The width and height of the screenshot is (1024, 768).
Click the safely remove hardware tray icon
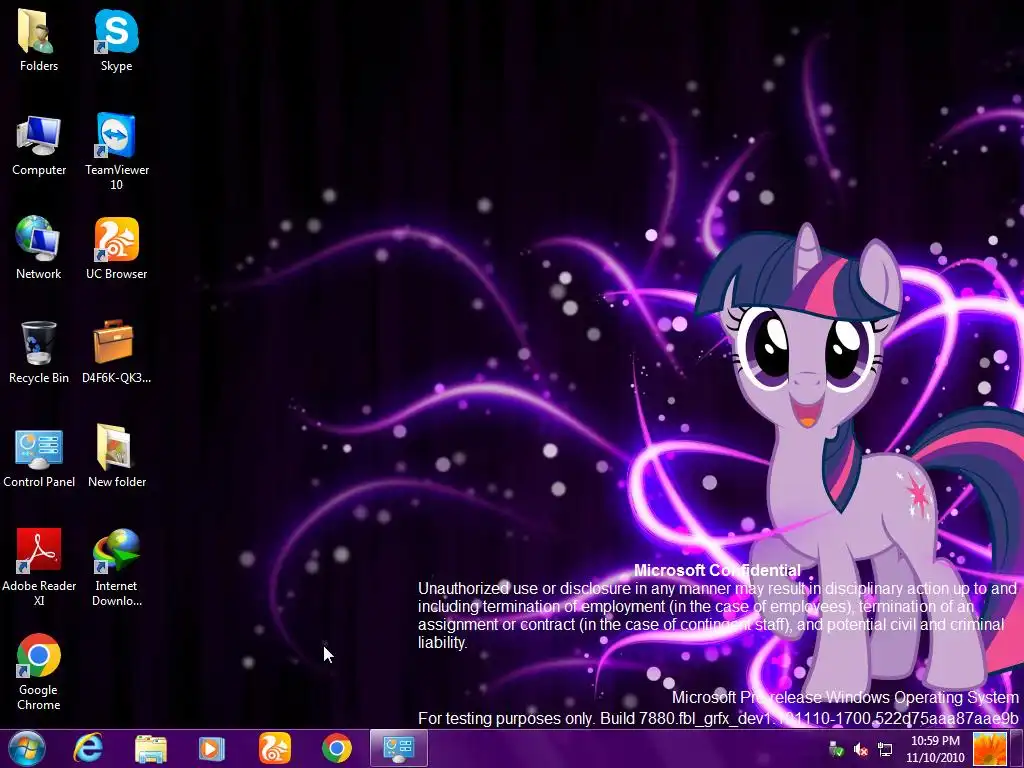[836, 749]
